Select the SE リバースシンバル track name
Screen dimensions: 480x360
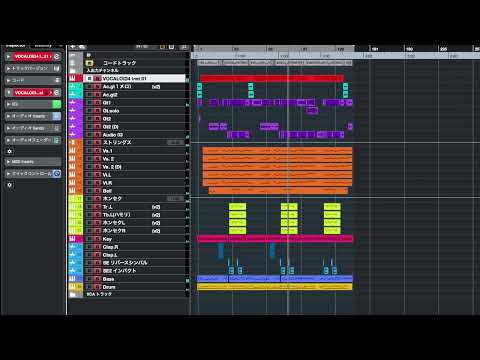[x=125, y=263]
